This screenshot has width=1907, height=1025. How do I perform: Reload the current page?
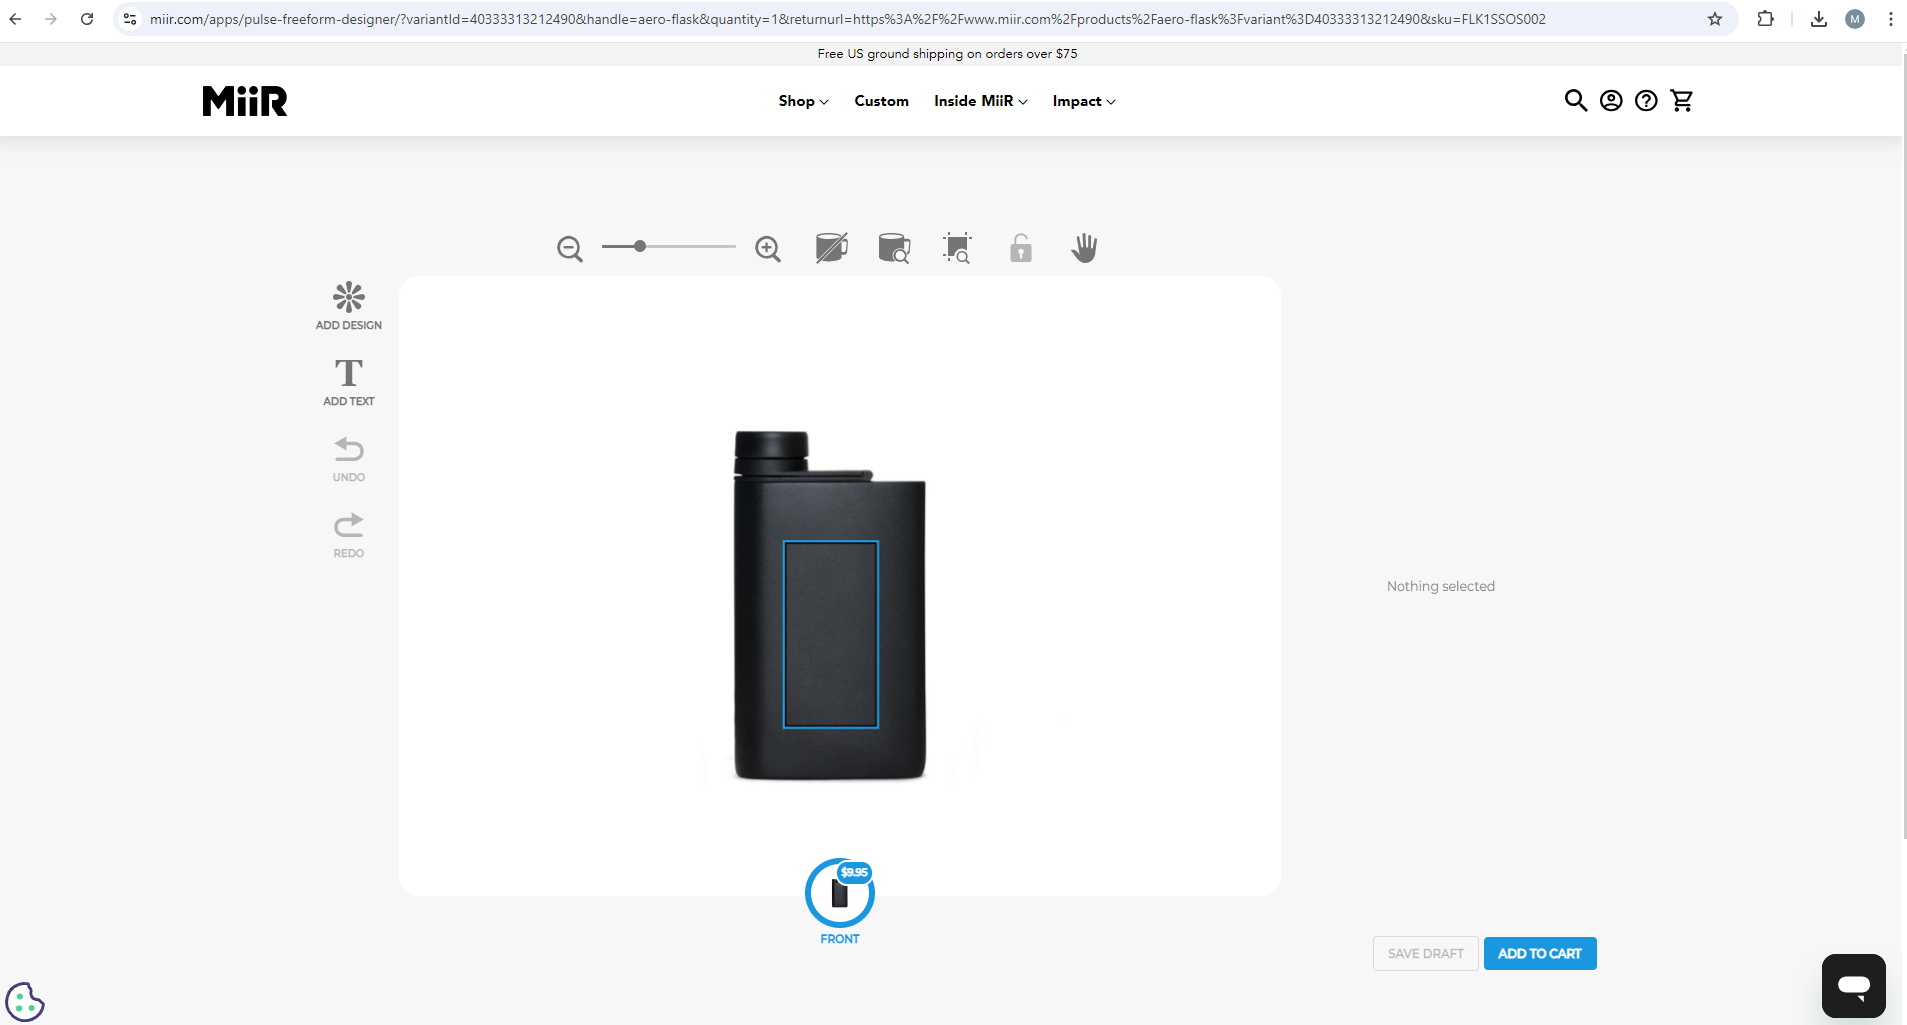tap(87, 19)
